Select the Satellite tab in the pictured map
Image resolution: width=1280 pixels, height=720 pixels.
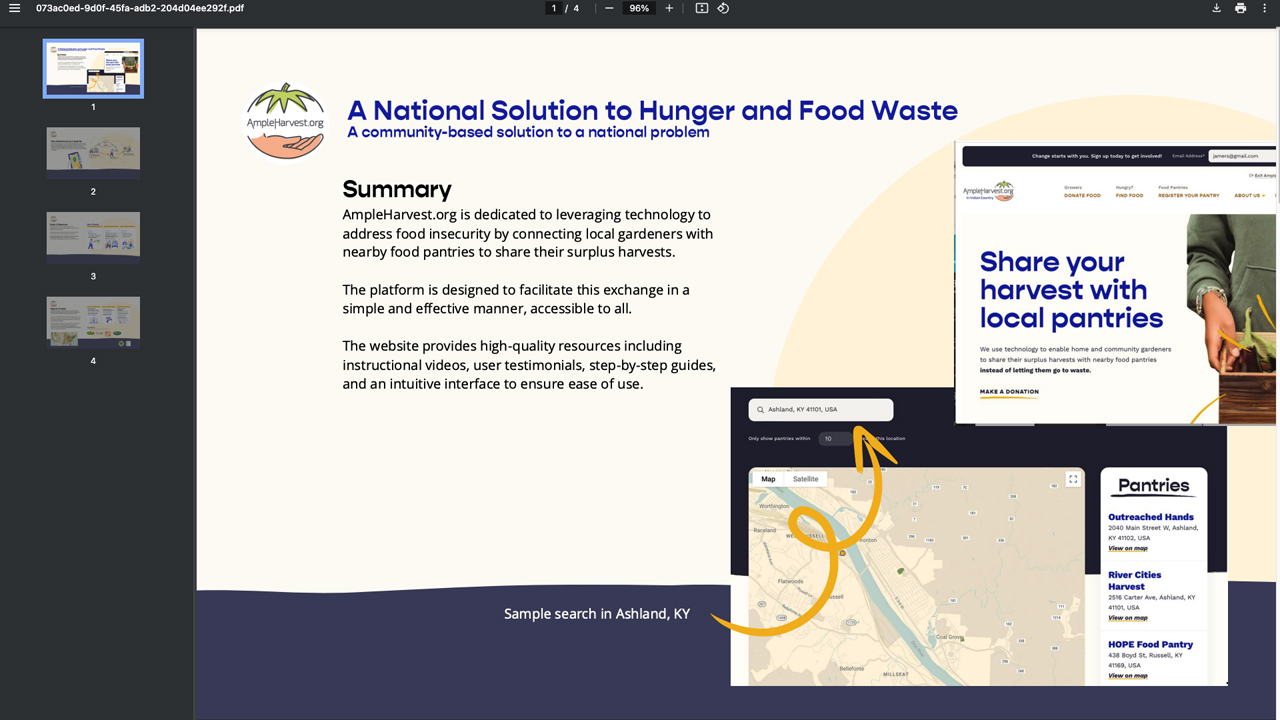point(805,479)
